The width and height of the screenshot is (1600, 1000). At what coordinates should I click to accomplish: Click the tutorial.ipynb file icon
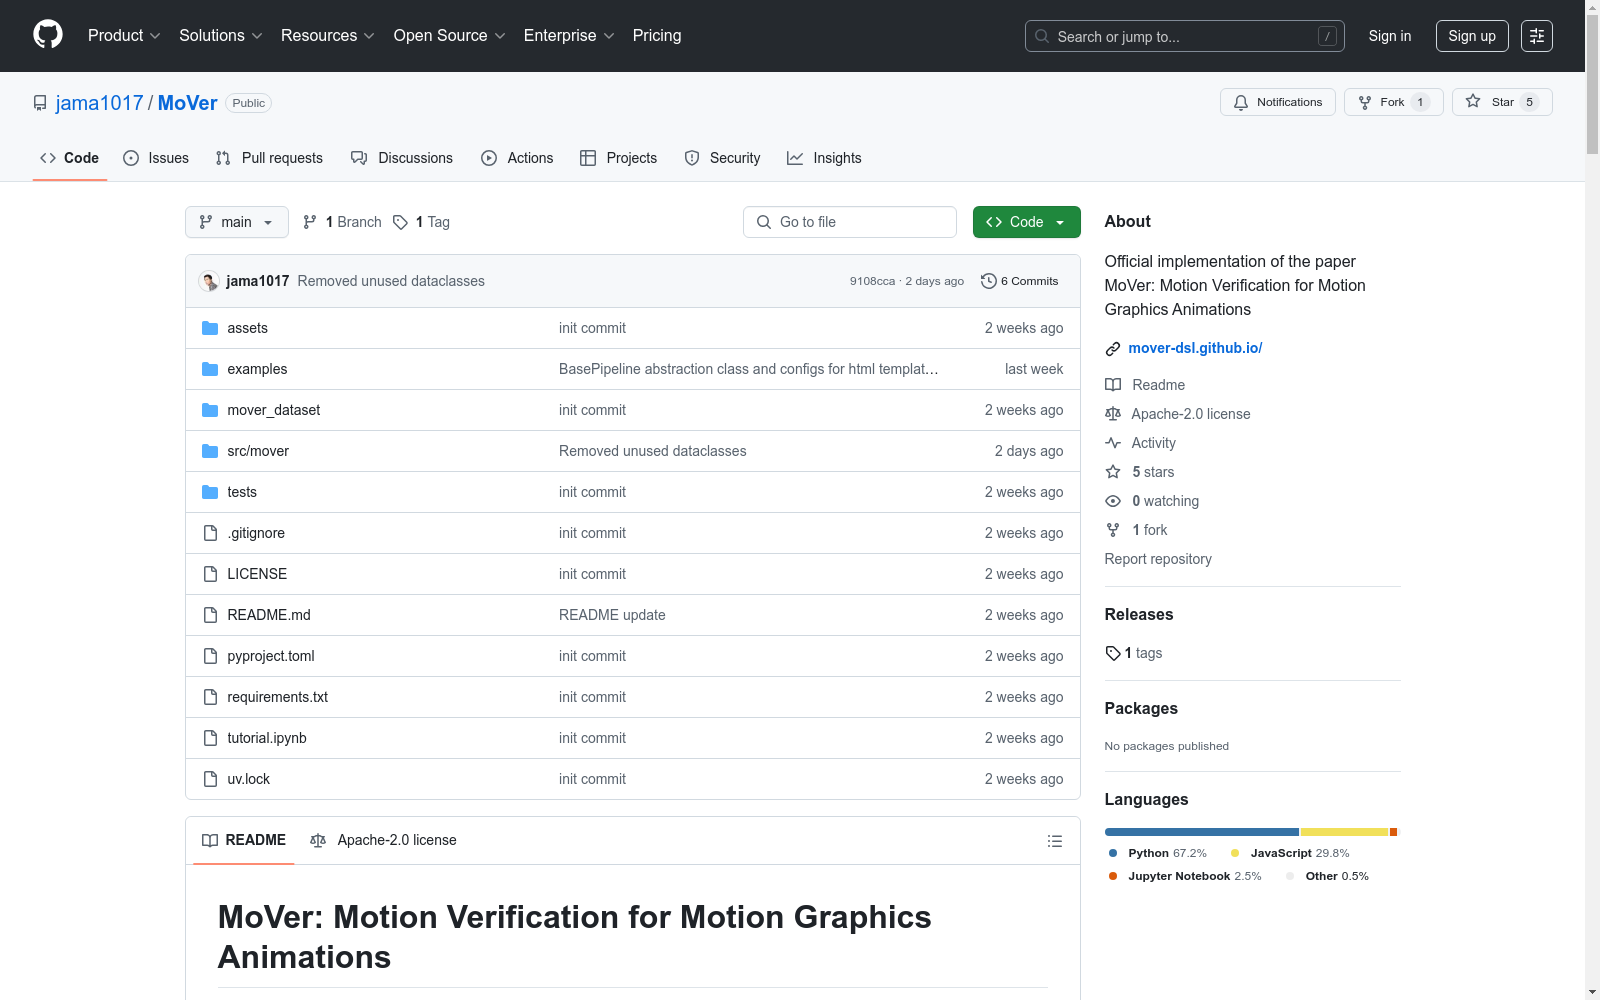point(210,738)
